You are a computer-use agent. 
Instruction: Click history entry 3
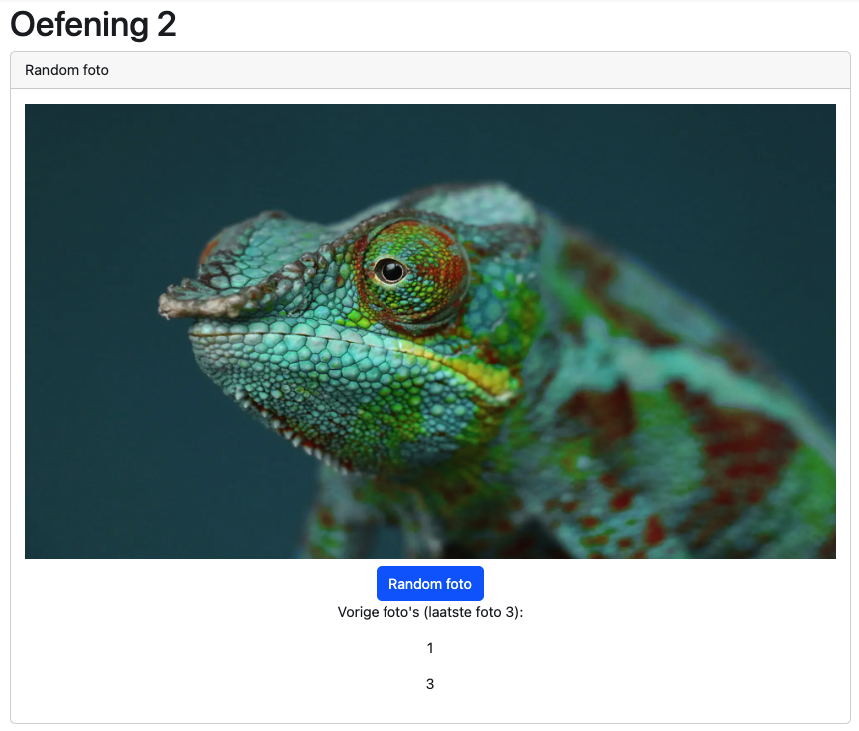tap(430, 684)
